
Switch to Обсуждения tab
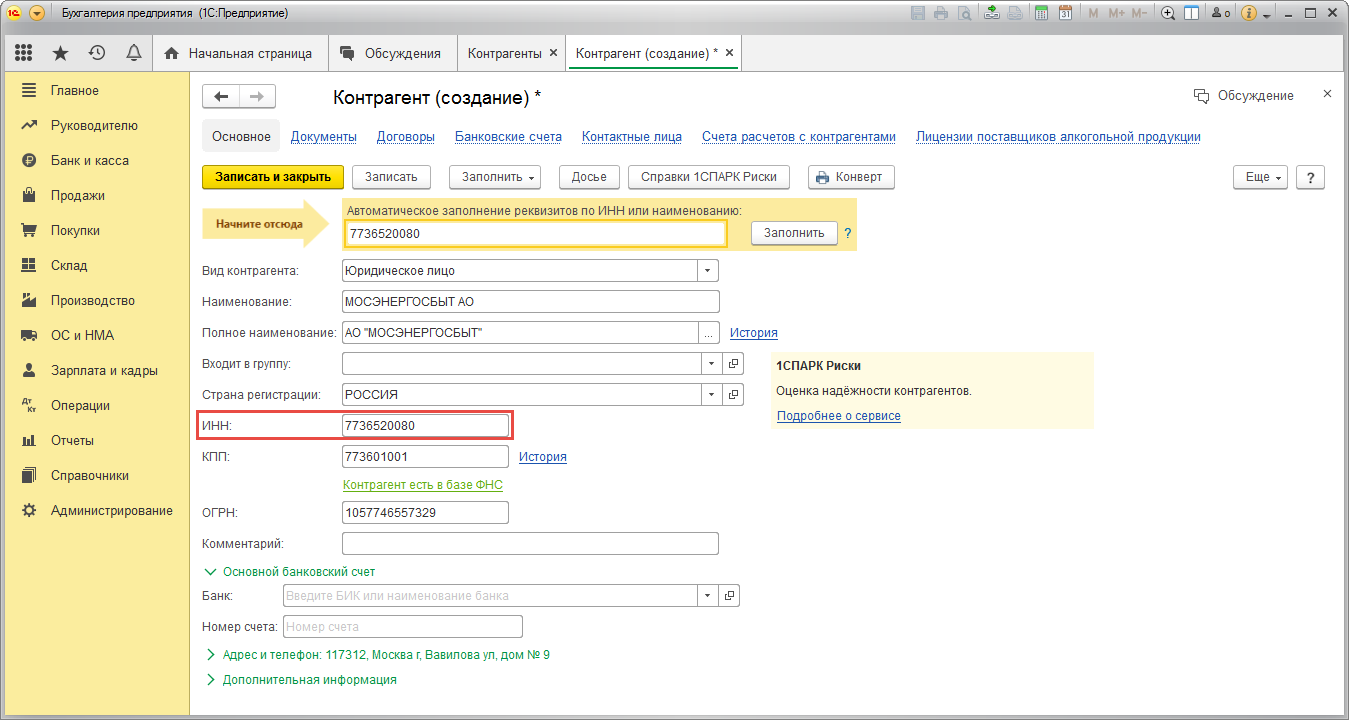point(391,53)
